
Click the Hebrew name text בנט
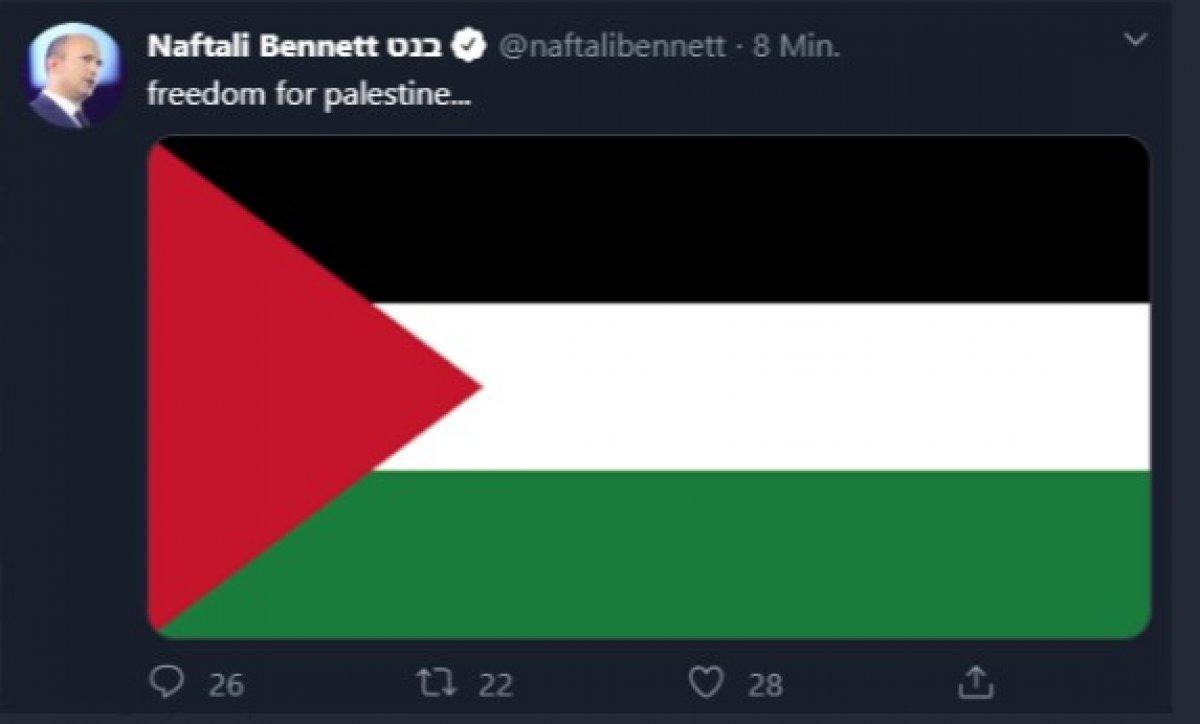point(414,46)
